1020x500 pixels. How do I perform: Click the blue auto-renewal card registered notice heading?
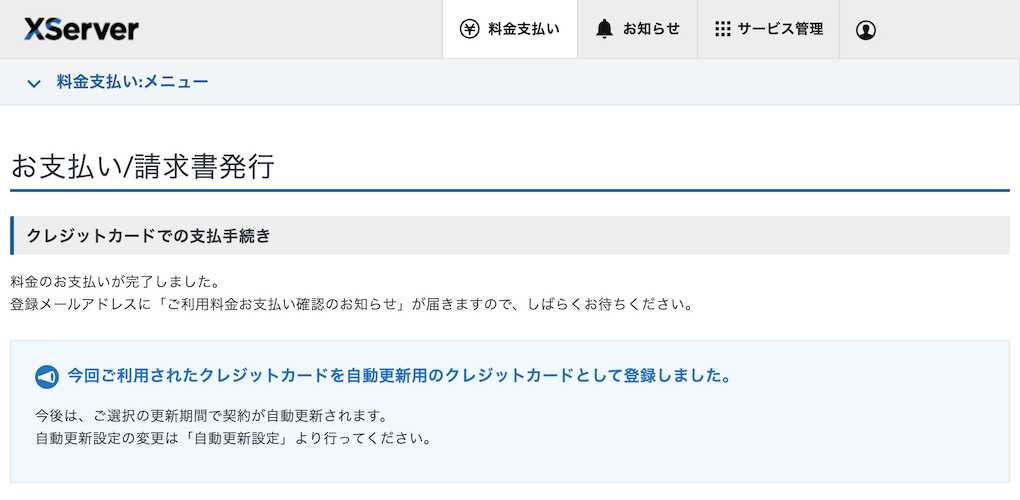tap(398, 376)
